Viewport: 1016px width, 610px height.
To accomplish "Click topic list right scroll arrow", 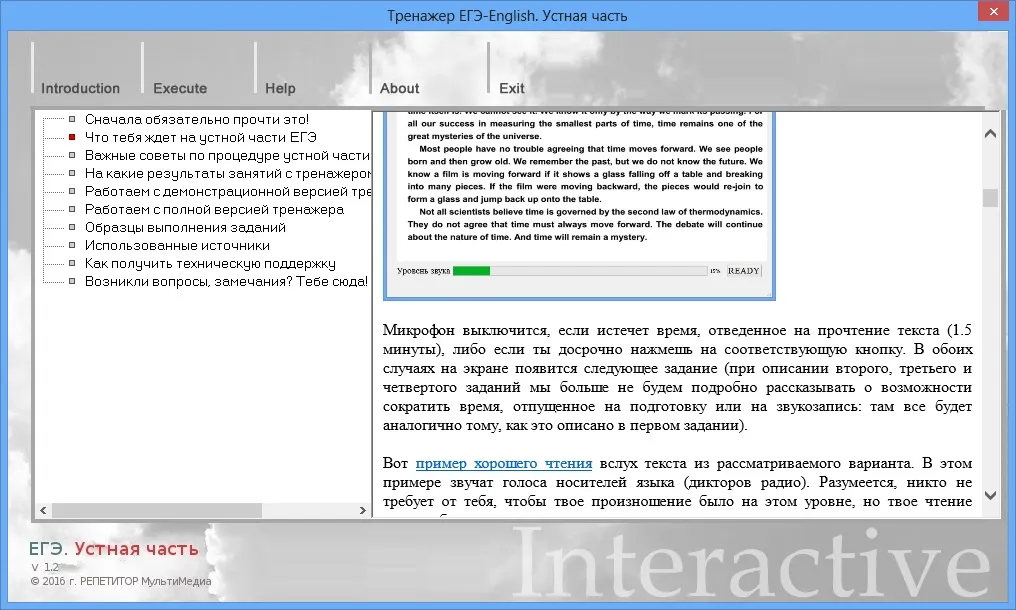I will [x=362, y=511].
